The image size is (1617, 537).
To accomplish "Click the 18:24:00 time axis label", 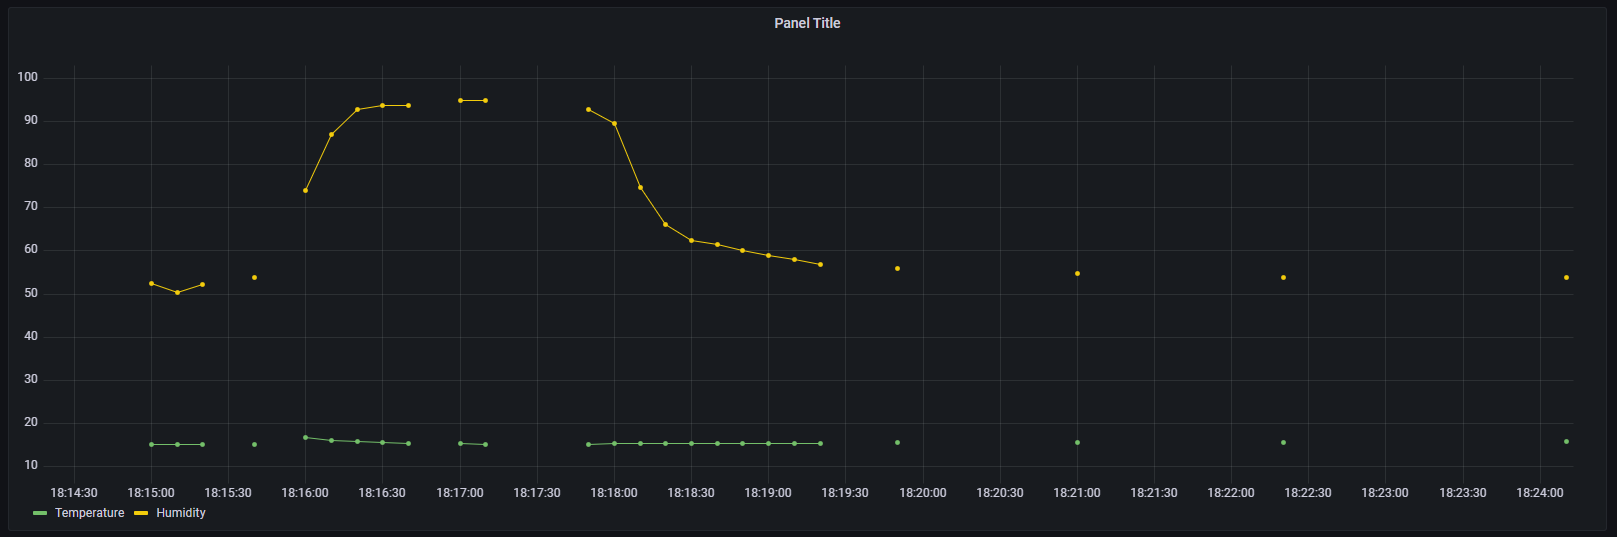I will [x=1540, y=493].
